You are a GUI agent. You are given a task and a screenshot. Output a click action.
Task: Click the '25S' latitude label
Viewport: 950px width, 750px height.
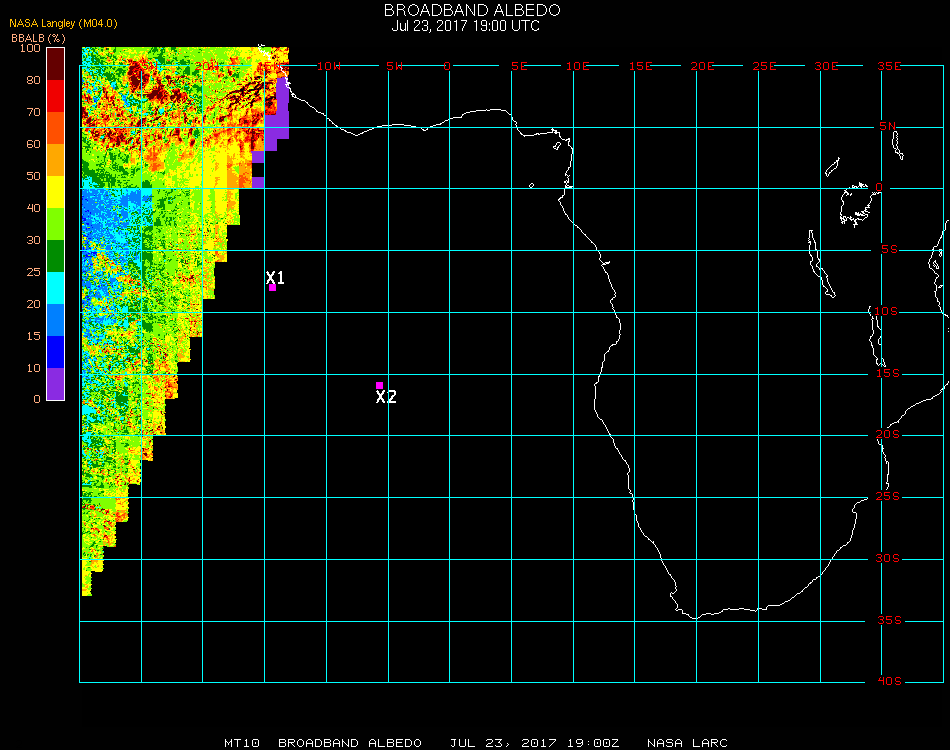coord(888,497)
